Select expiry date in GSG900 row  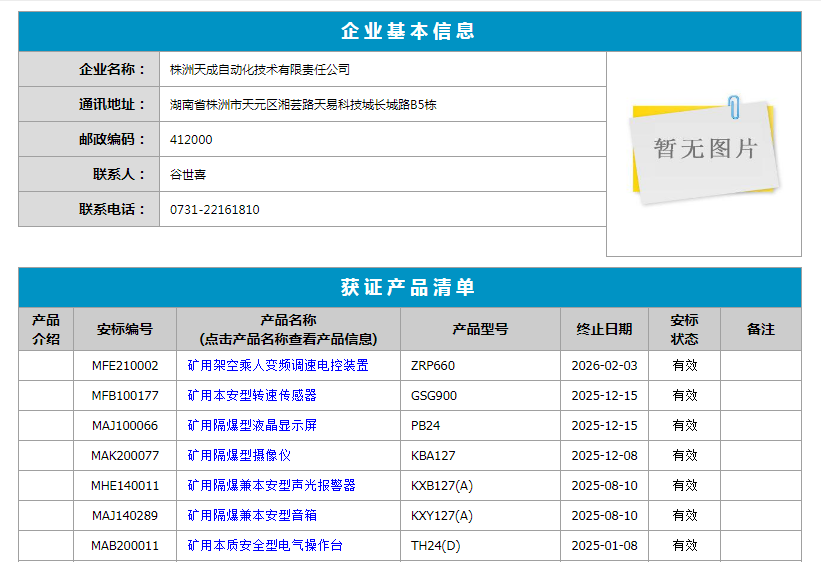coord(604,395)
